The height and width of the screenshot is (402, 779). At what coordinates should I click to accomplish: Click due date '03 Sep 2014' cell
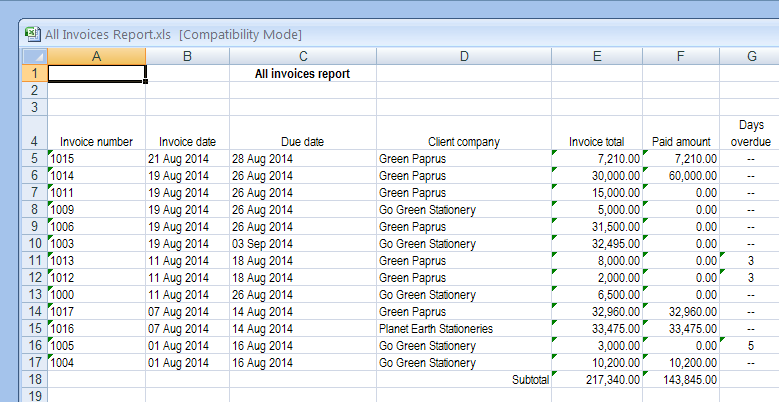303,243
